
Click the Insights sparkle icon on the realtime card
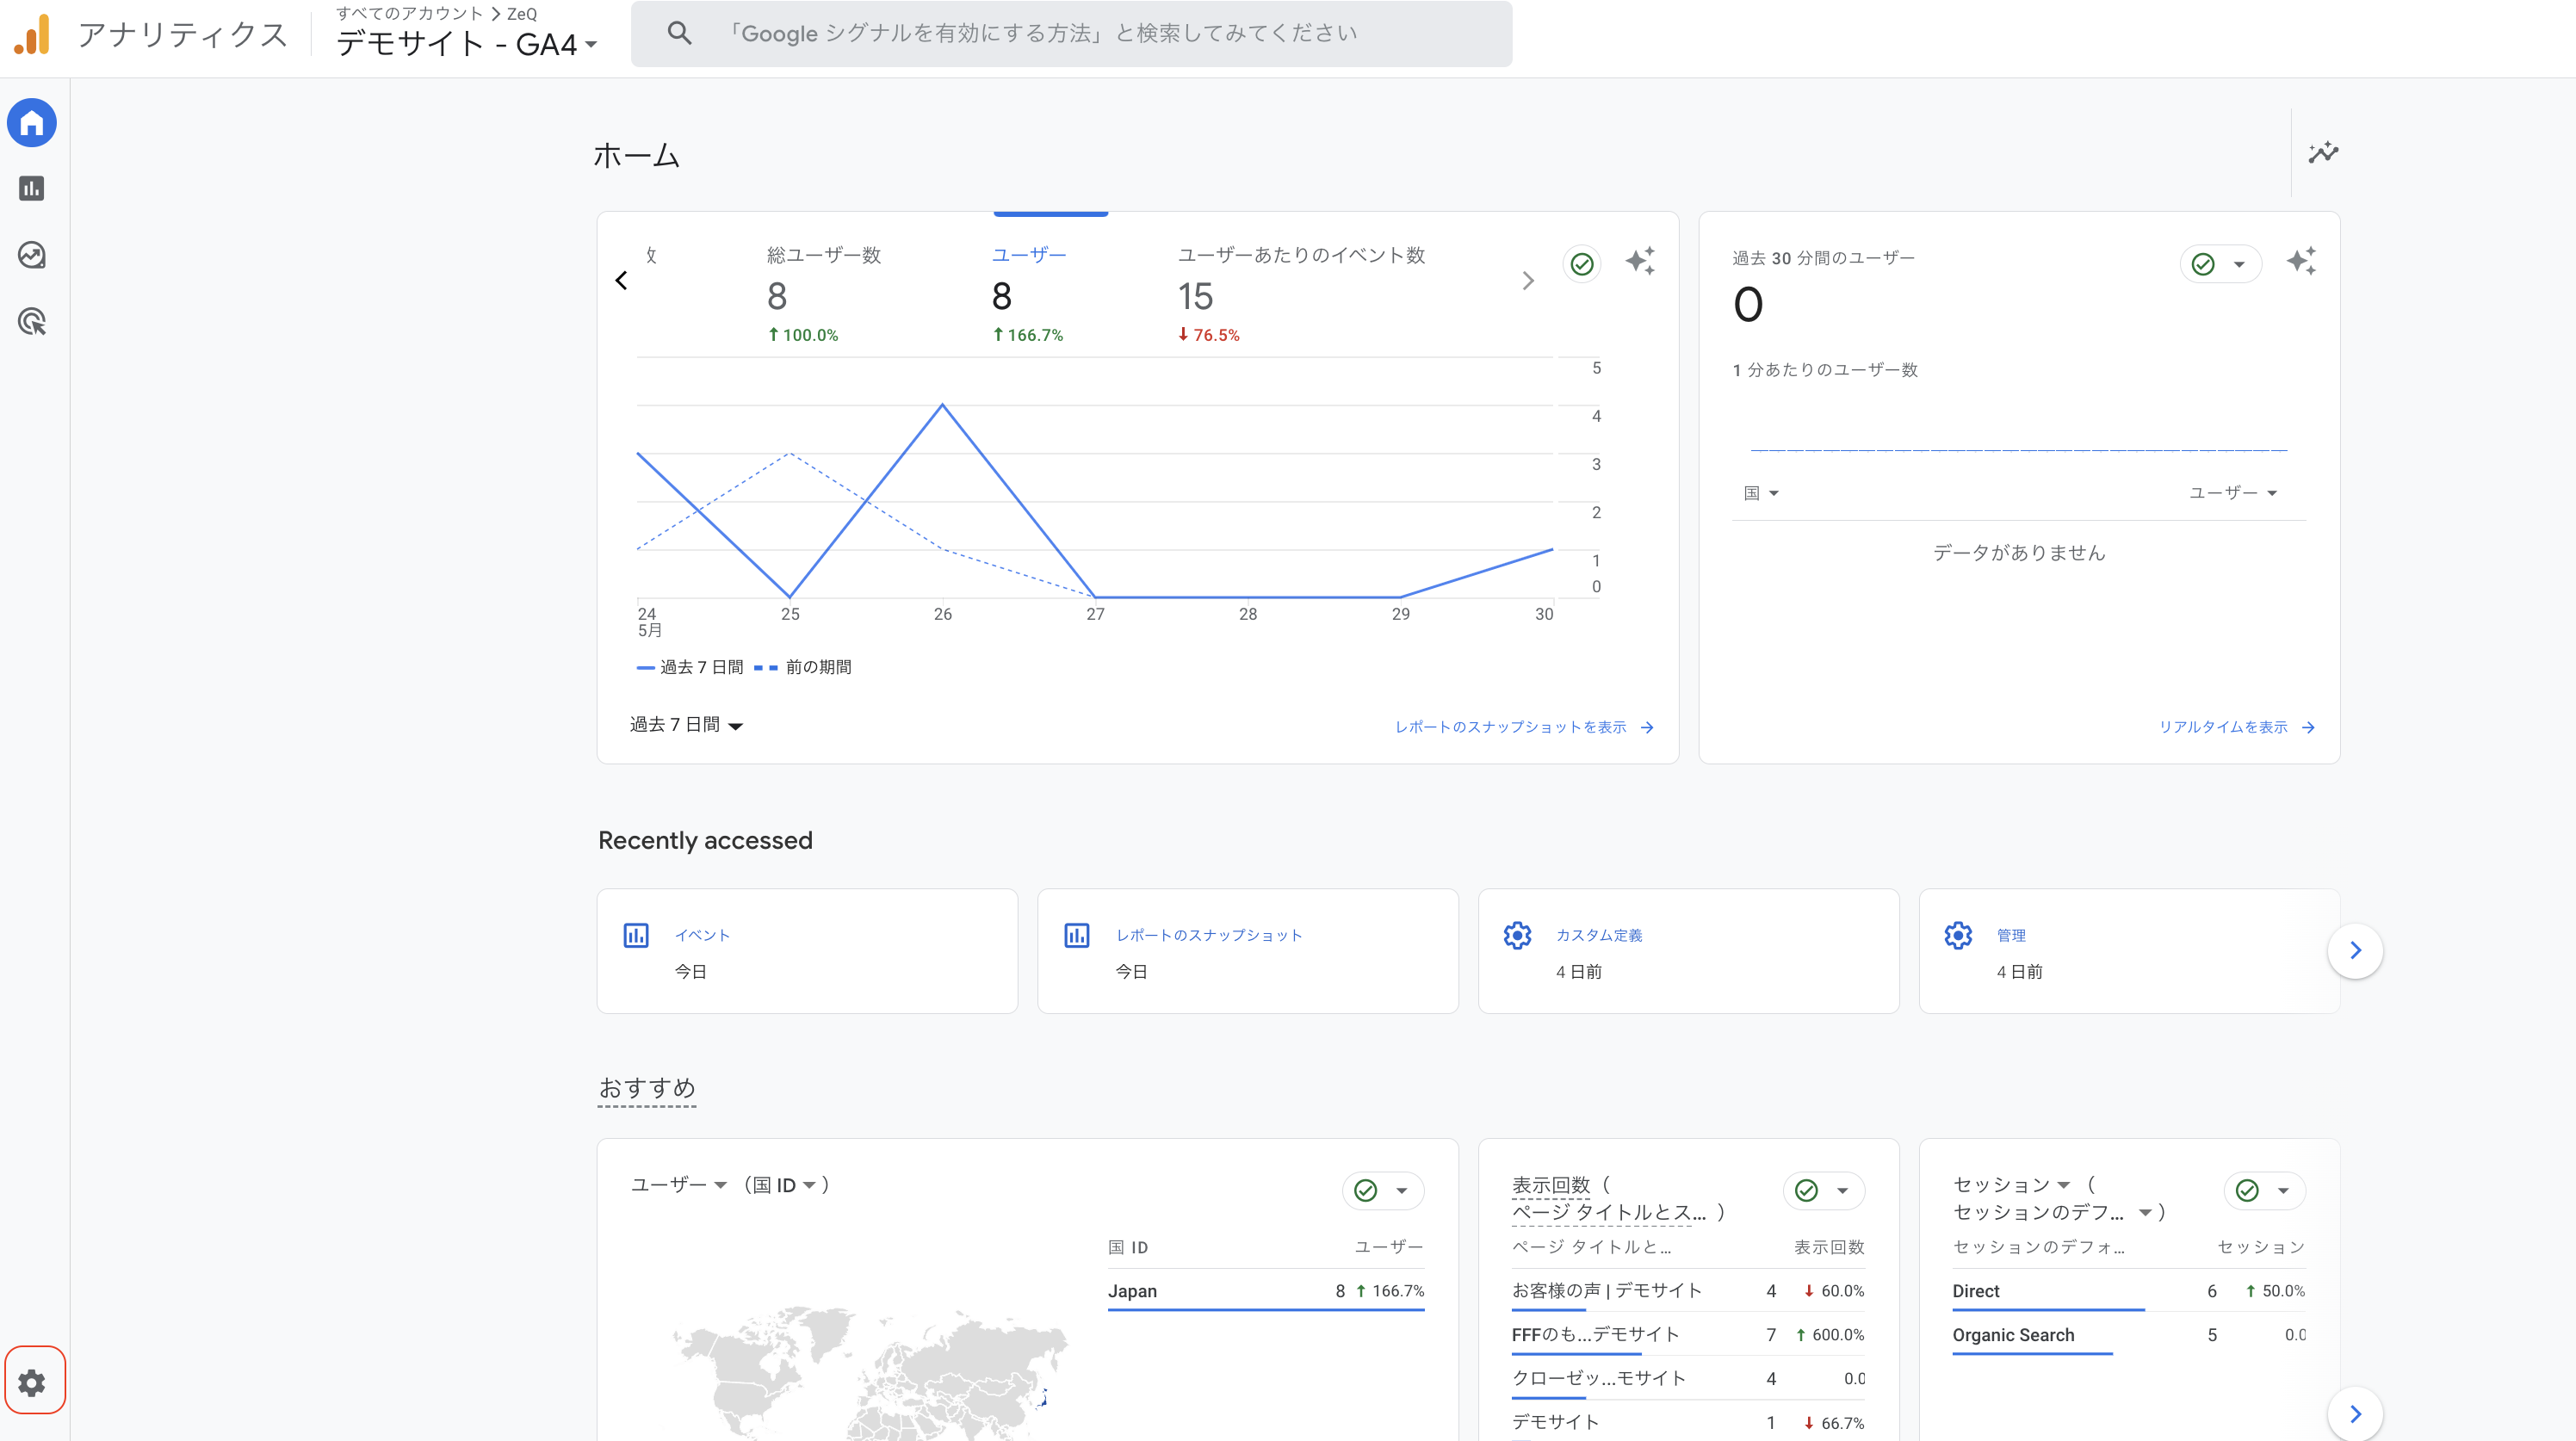(x=2301, y=262)
